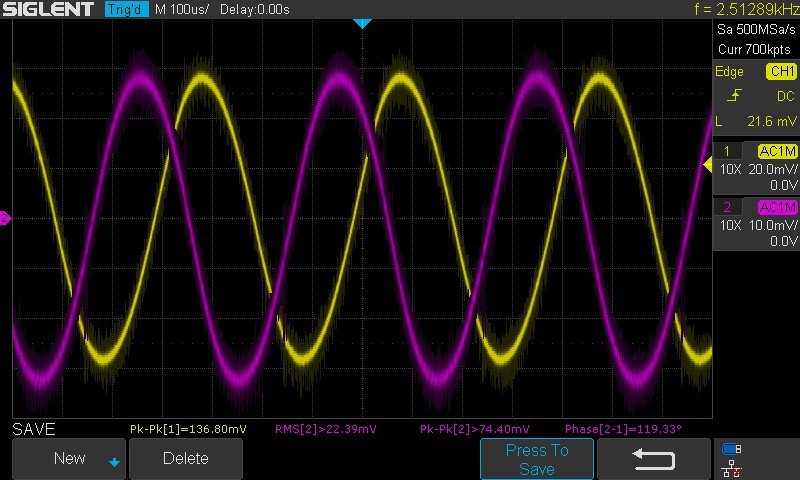The width and height of the screenshot is (800, 480).
Task: Click the Delay:0.00s readout
Action: [255, 10]
